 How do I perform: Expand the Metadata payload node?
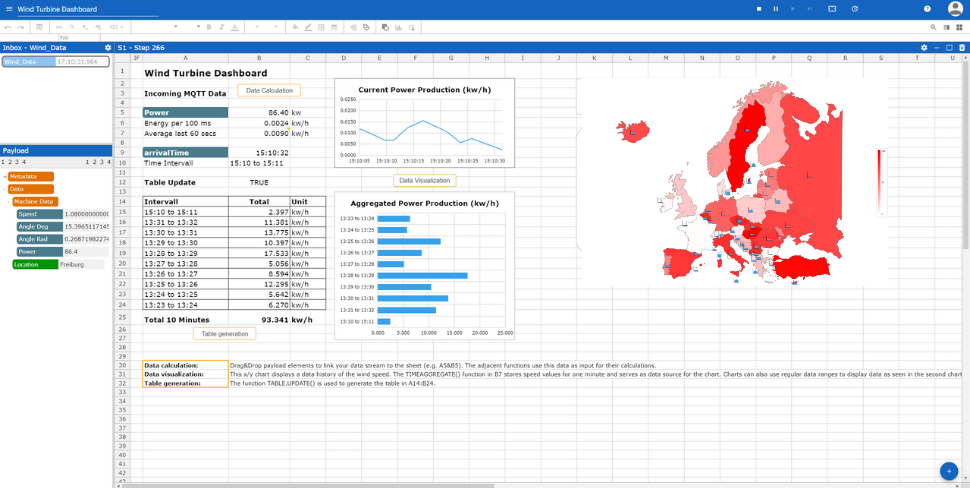click(x=6, y=176)
